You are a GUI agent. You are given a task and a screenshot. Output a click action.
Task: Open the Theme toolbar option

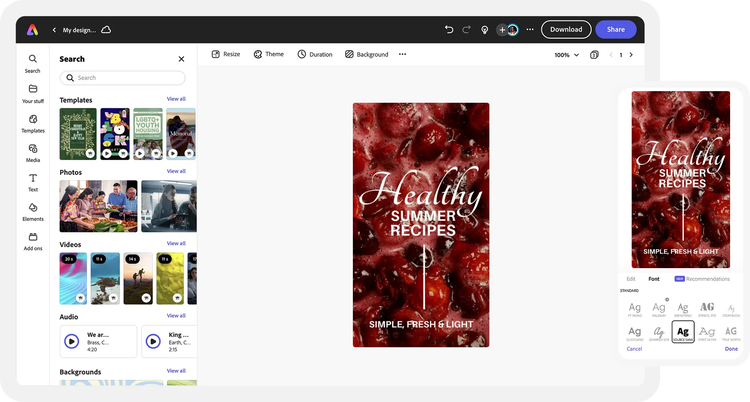click(x=269, y=54)
